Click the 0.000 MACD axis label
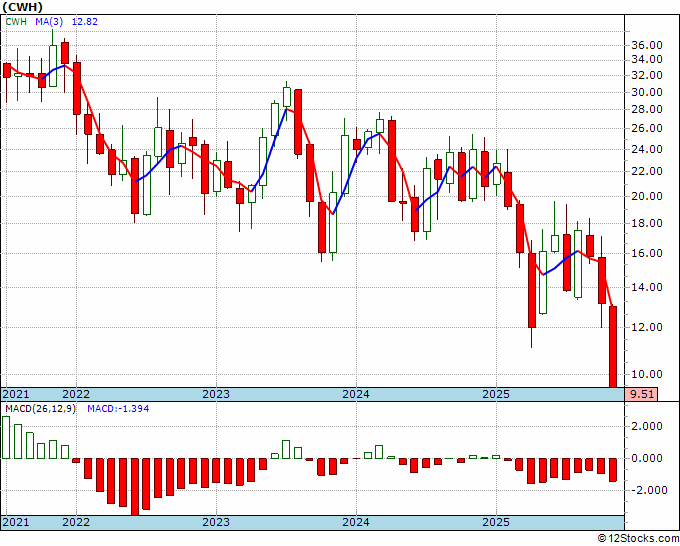Screen dimensions: 680x546 (x=647, y=458)
